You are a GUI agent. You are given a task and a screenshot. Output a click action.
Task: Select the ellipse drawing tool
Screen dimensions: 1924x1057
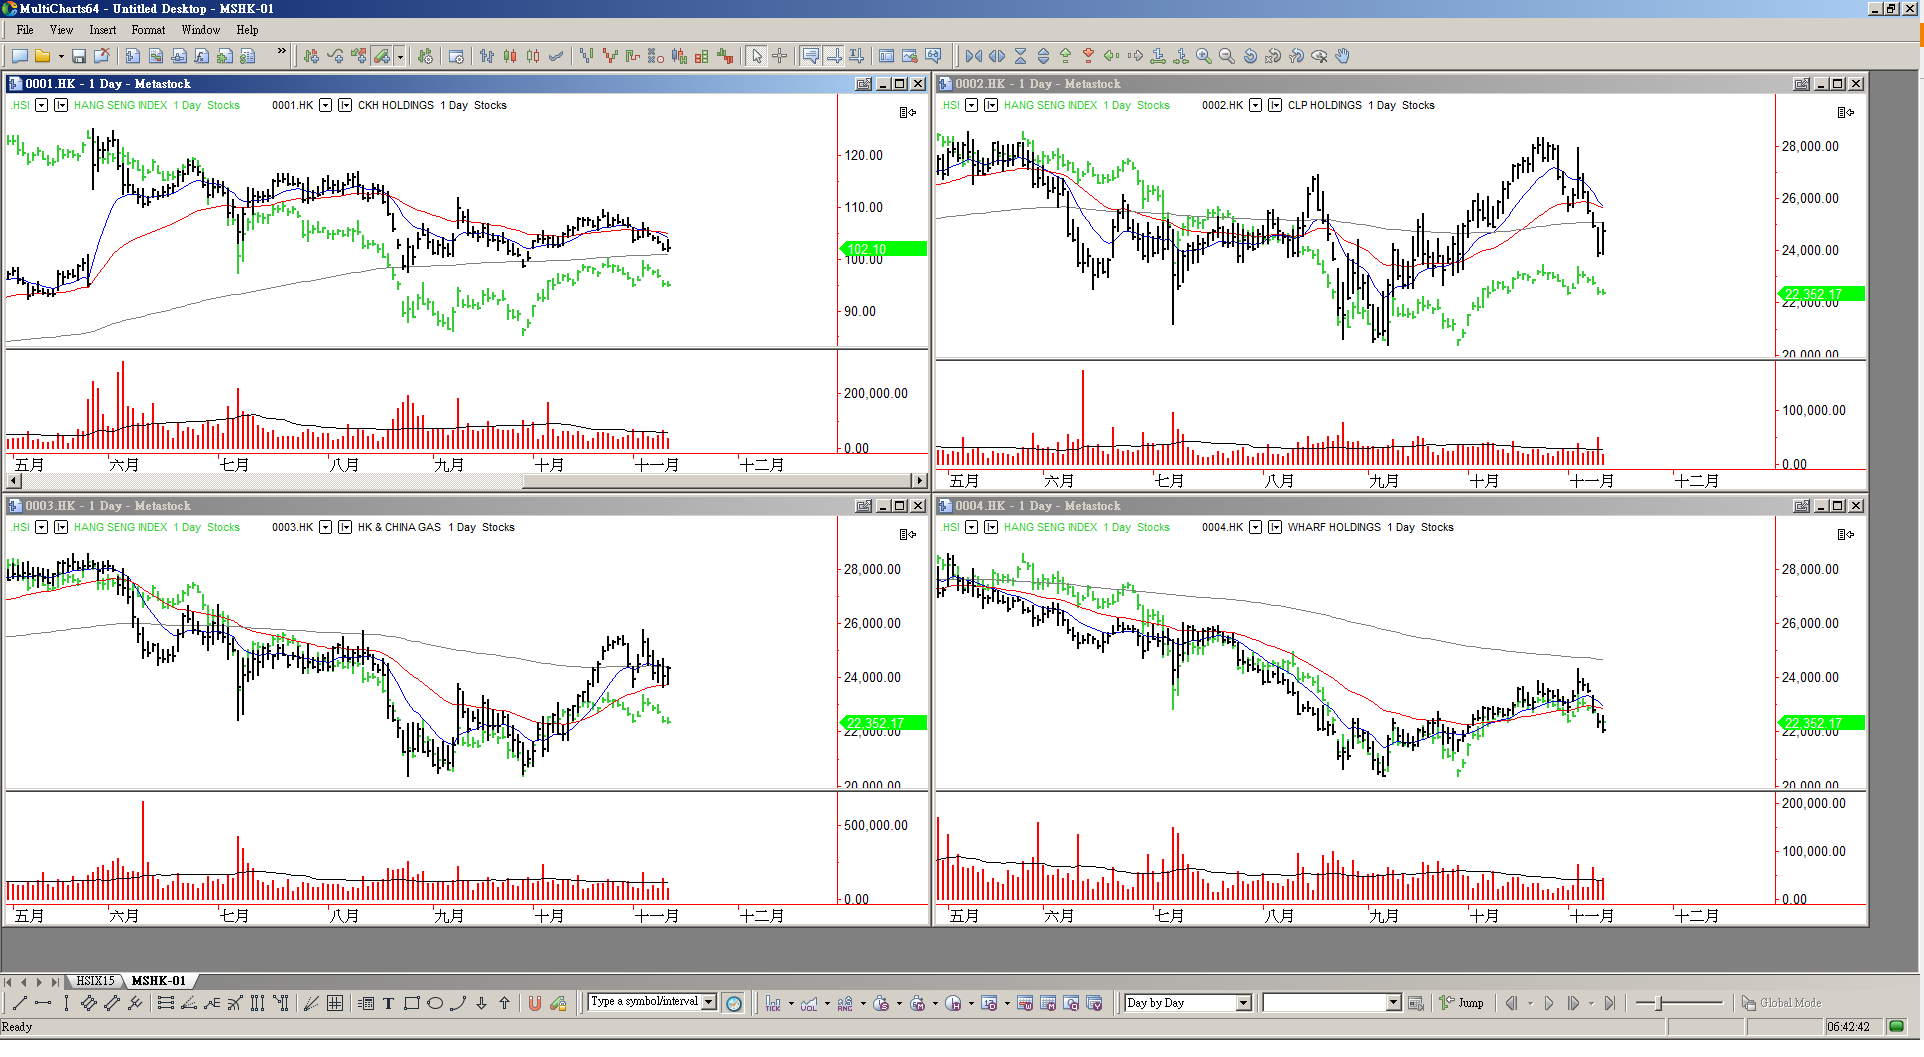(435, 1003)
